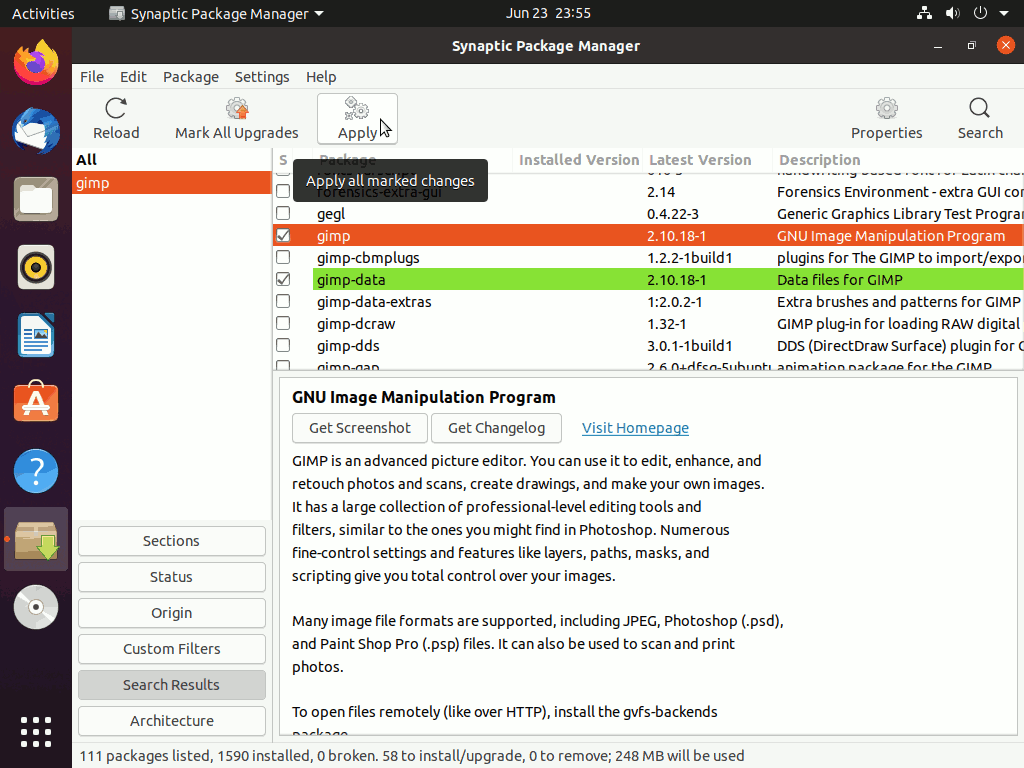Follow the Visit Homepage link

tap(635, 428)
